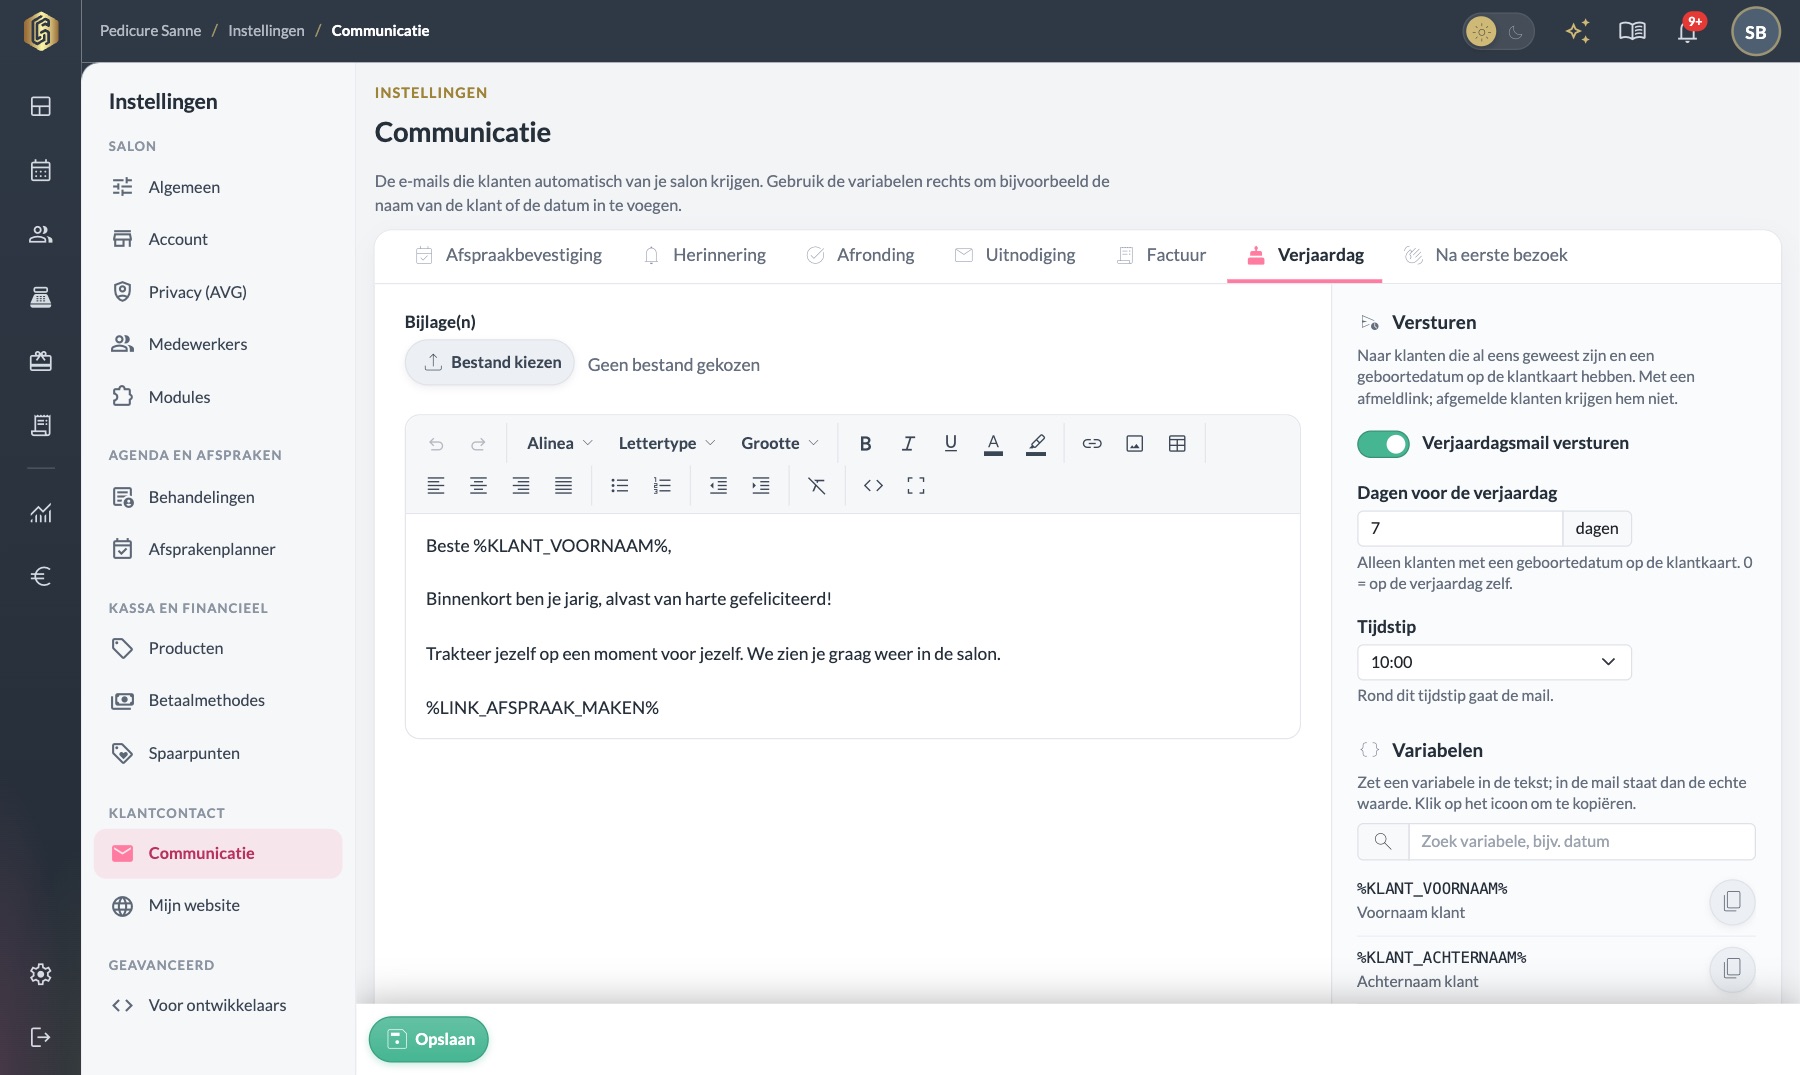Copy the %KLANT_ACHTERNAAM% variable
The image size is (1800, 1075).
[x=1732, y=968]
